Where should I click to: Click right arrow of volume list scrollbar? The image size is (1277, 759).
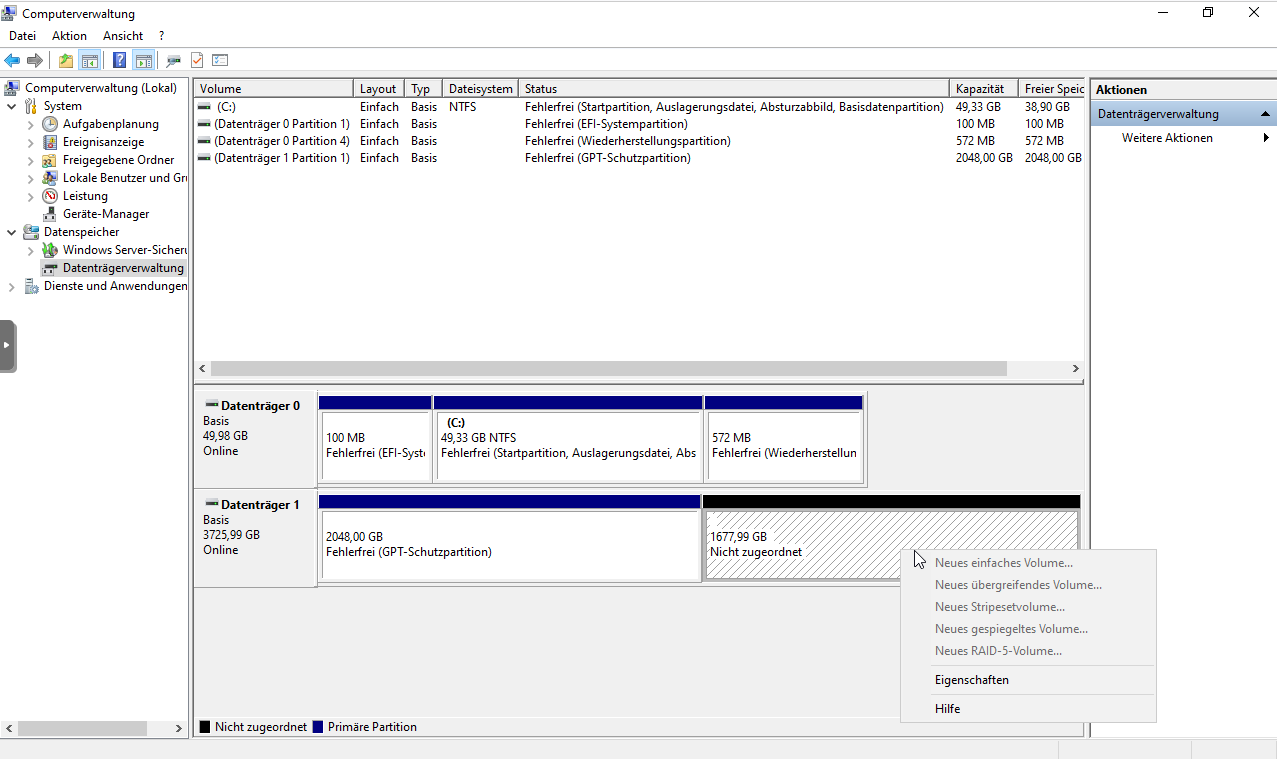click(x=1076, y=369)
